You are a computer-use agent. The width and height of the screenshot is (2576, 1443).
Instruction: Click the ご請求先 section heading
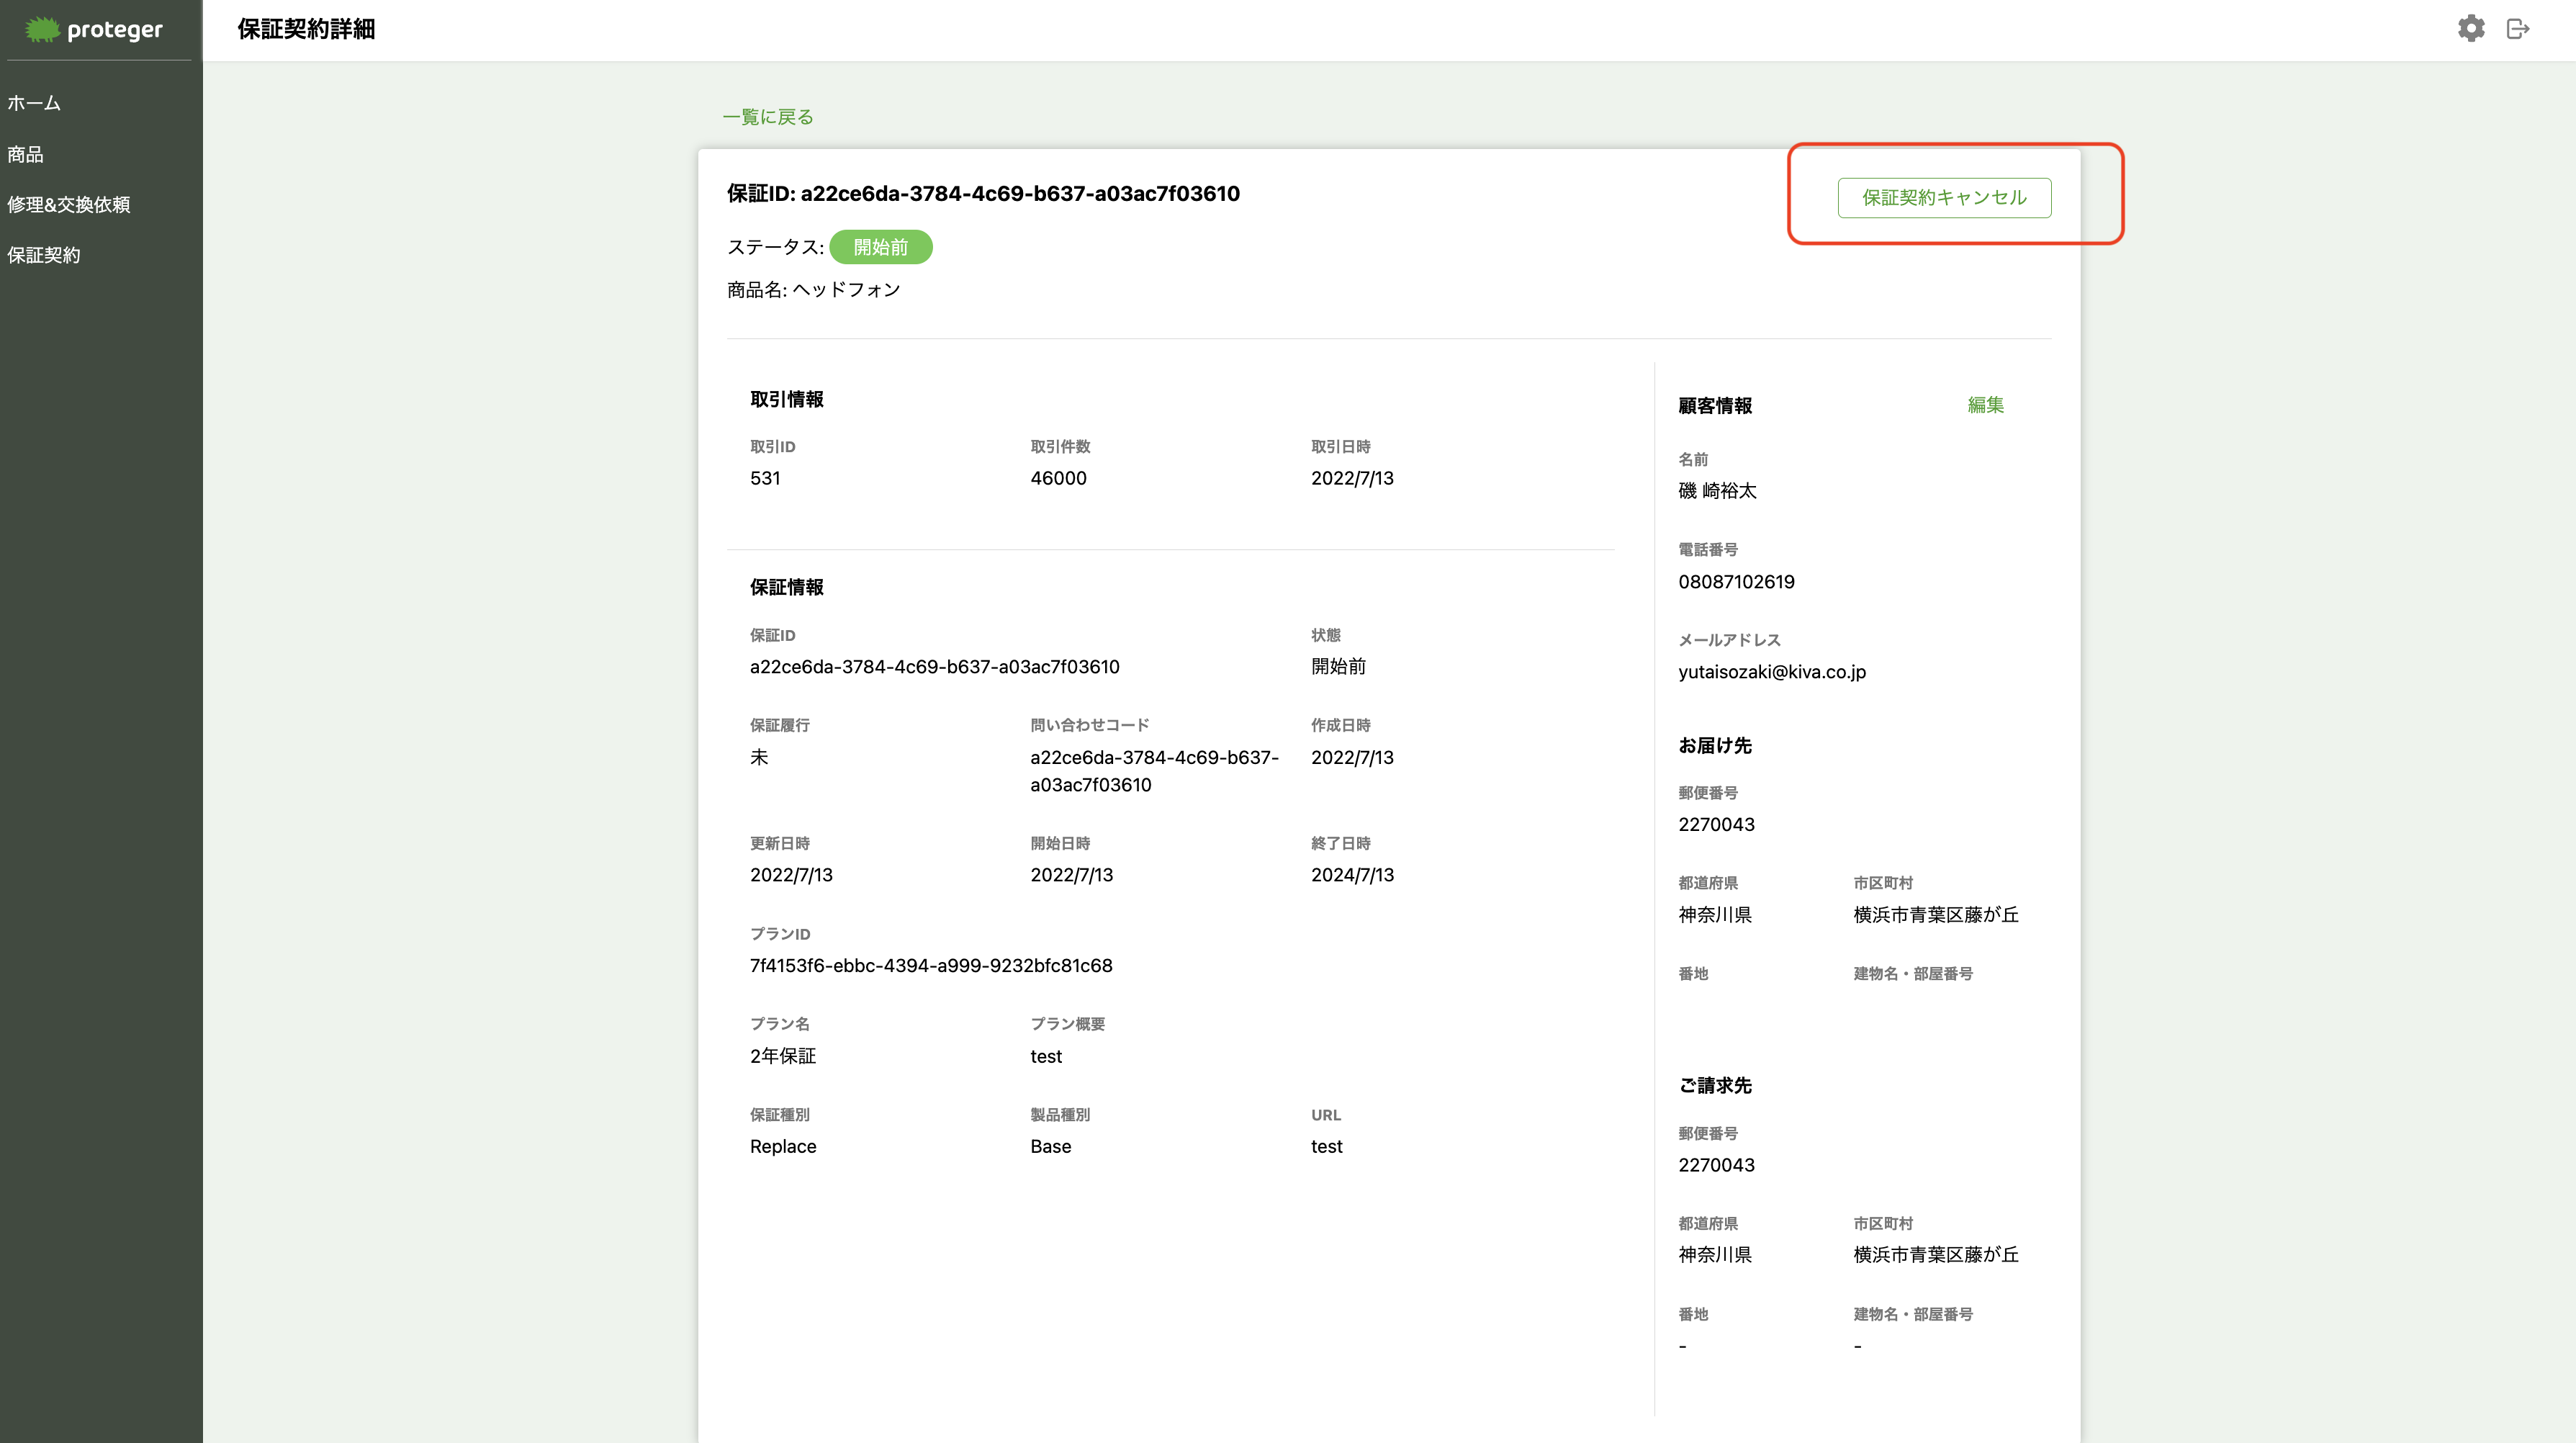click(x=1714, y=1086)
